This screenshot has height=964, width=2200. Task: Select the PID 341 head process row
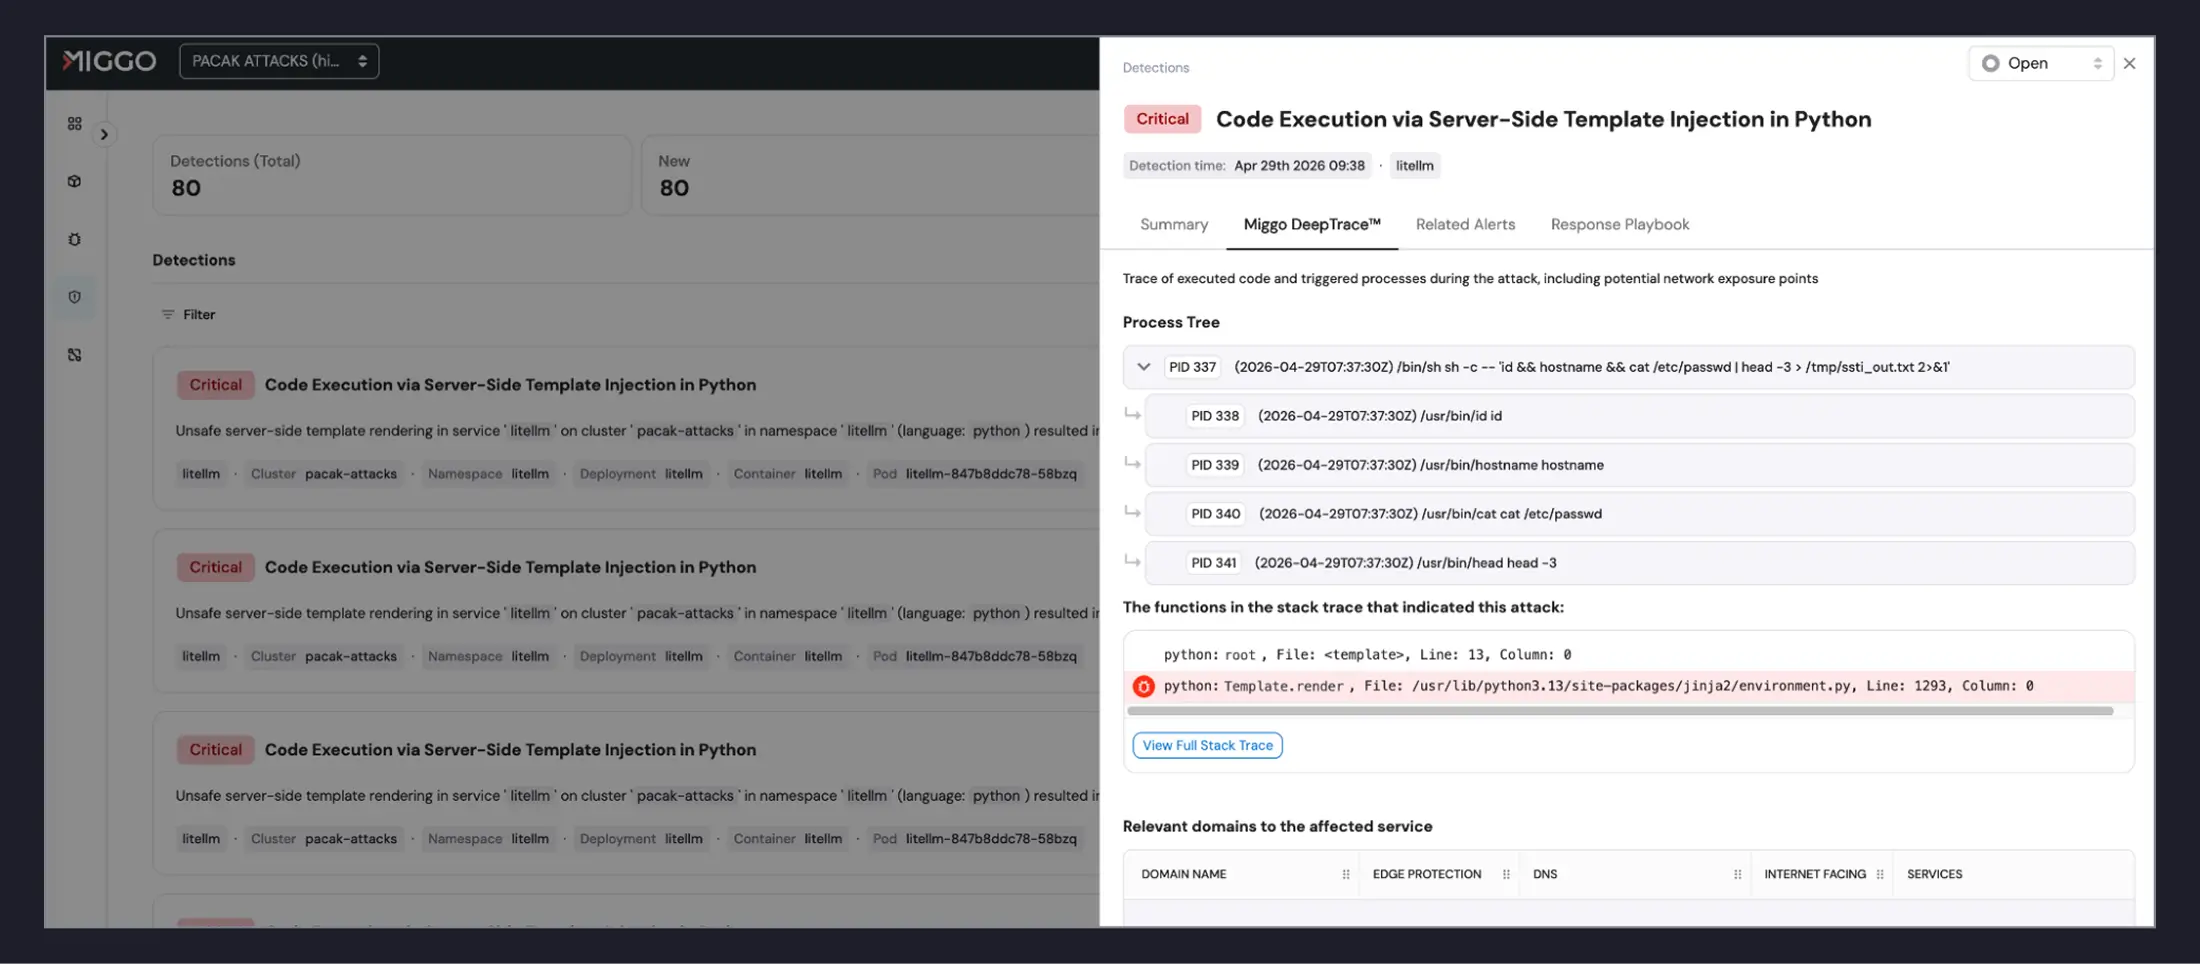1640,563
